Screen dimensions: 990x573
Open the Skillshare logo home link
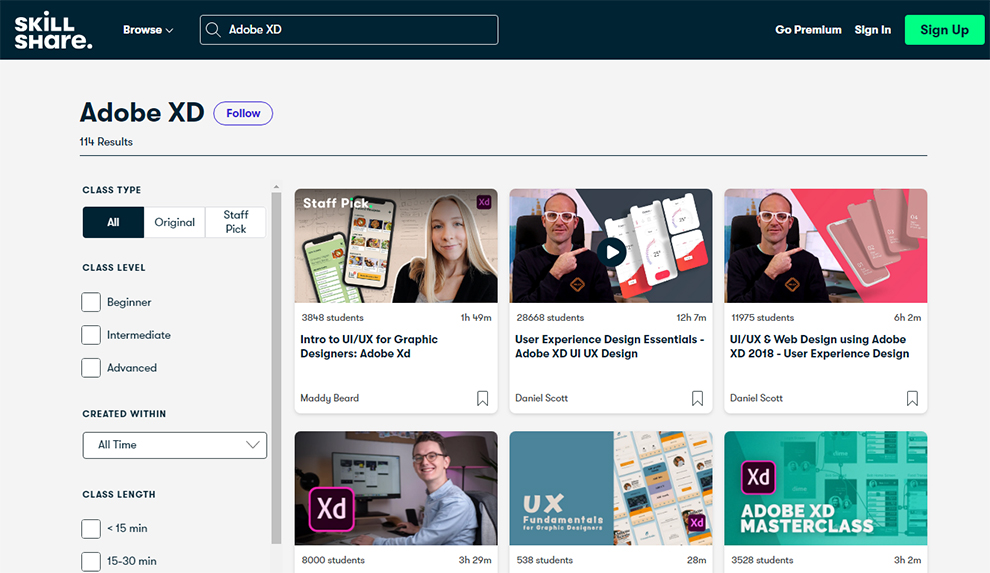point(53,31)
